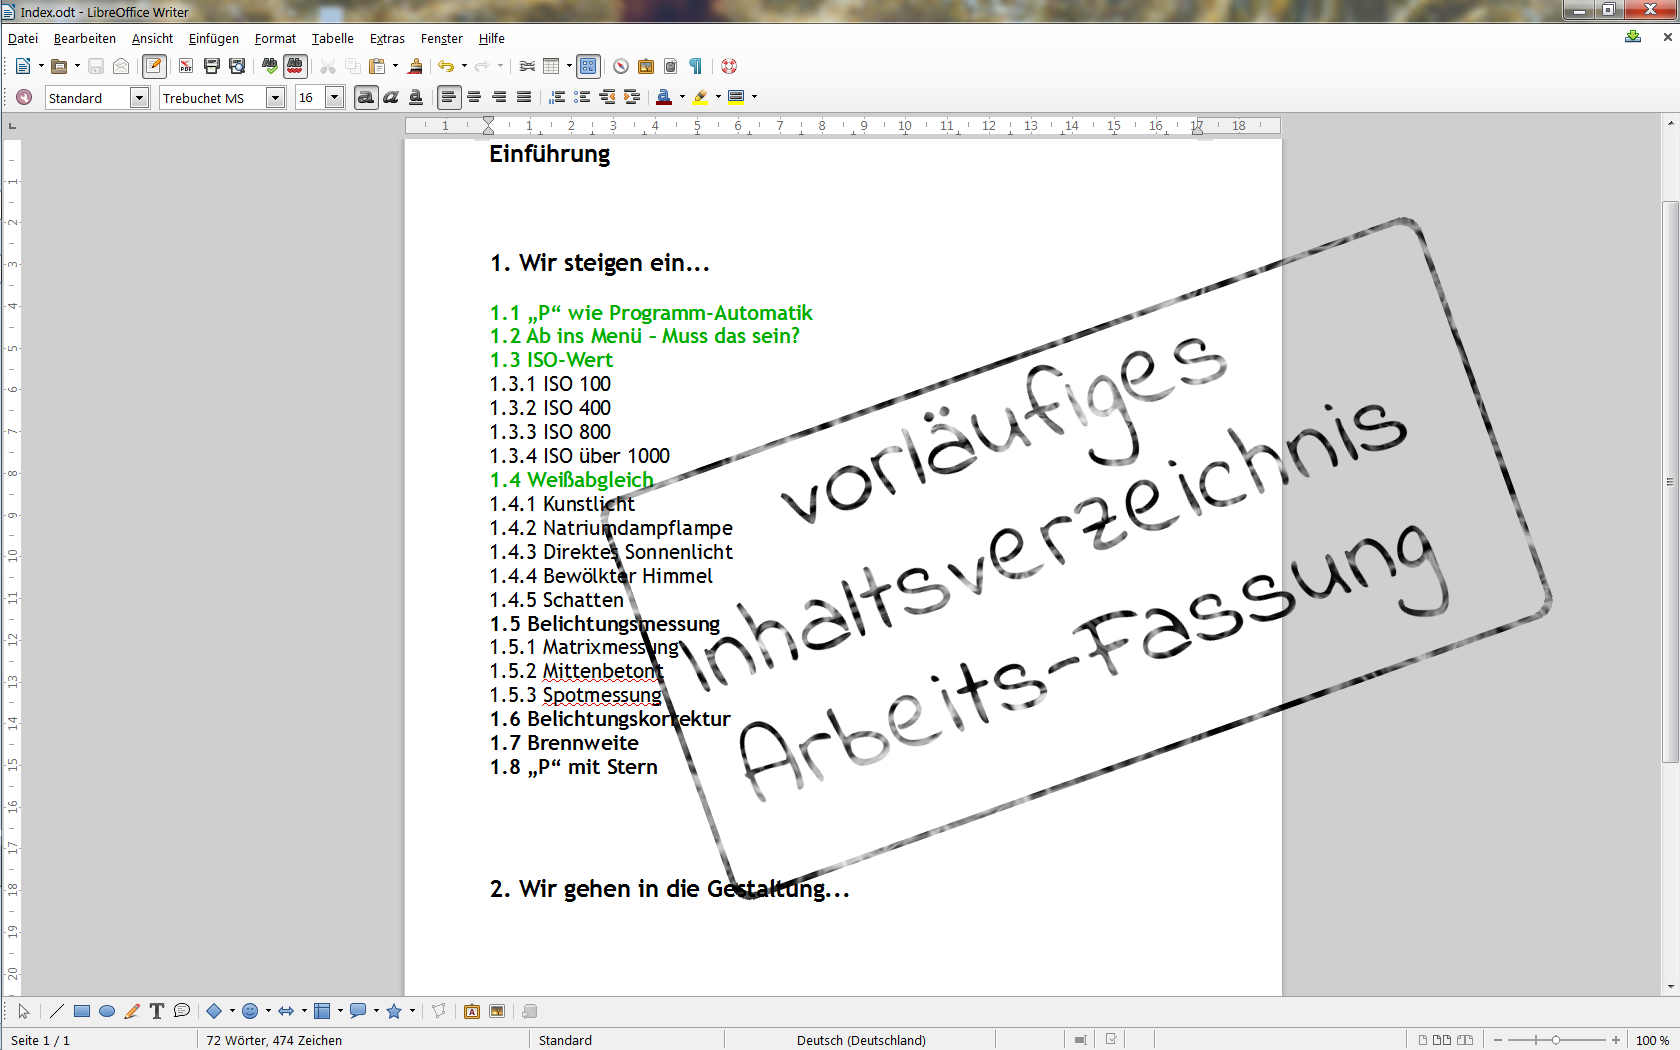Open the paragraph style dropdown showing Standard
This screenshot has width=1680, height=1050.
click(140, 97)
